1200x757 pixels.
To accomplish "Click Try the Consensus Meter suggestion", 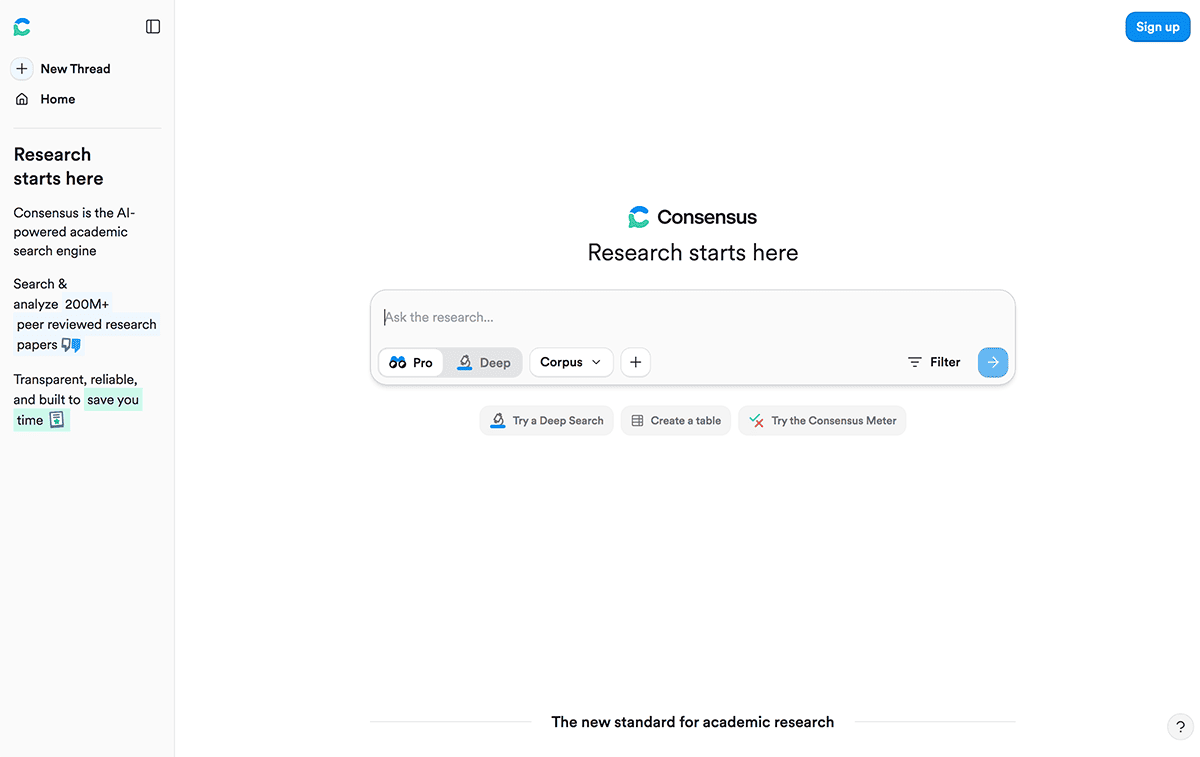I will tap(822, 421).
